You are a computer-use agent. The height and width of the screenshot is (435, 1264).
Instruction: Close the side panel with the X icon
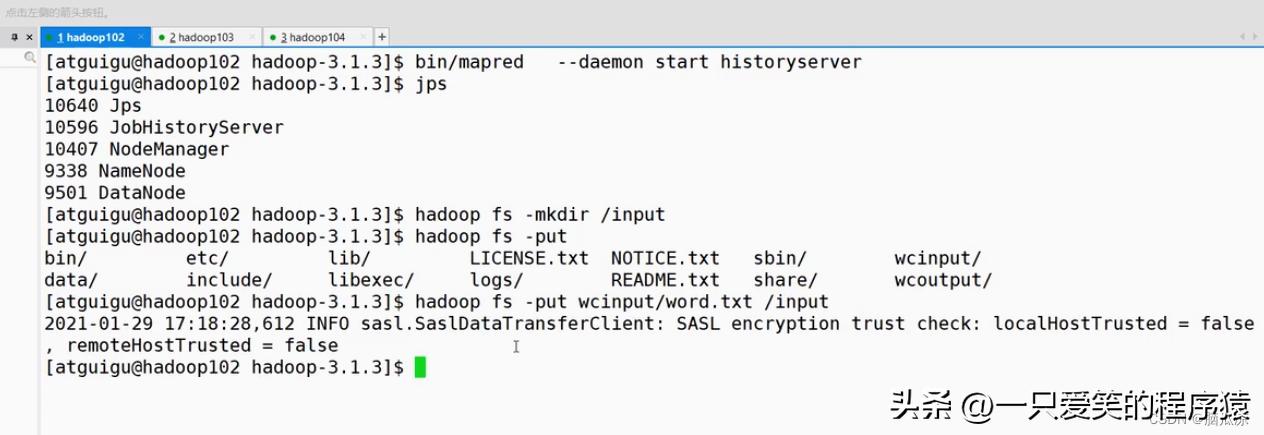click(28, 37)
